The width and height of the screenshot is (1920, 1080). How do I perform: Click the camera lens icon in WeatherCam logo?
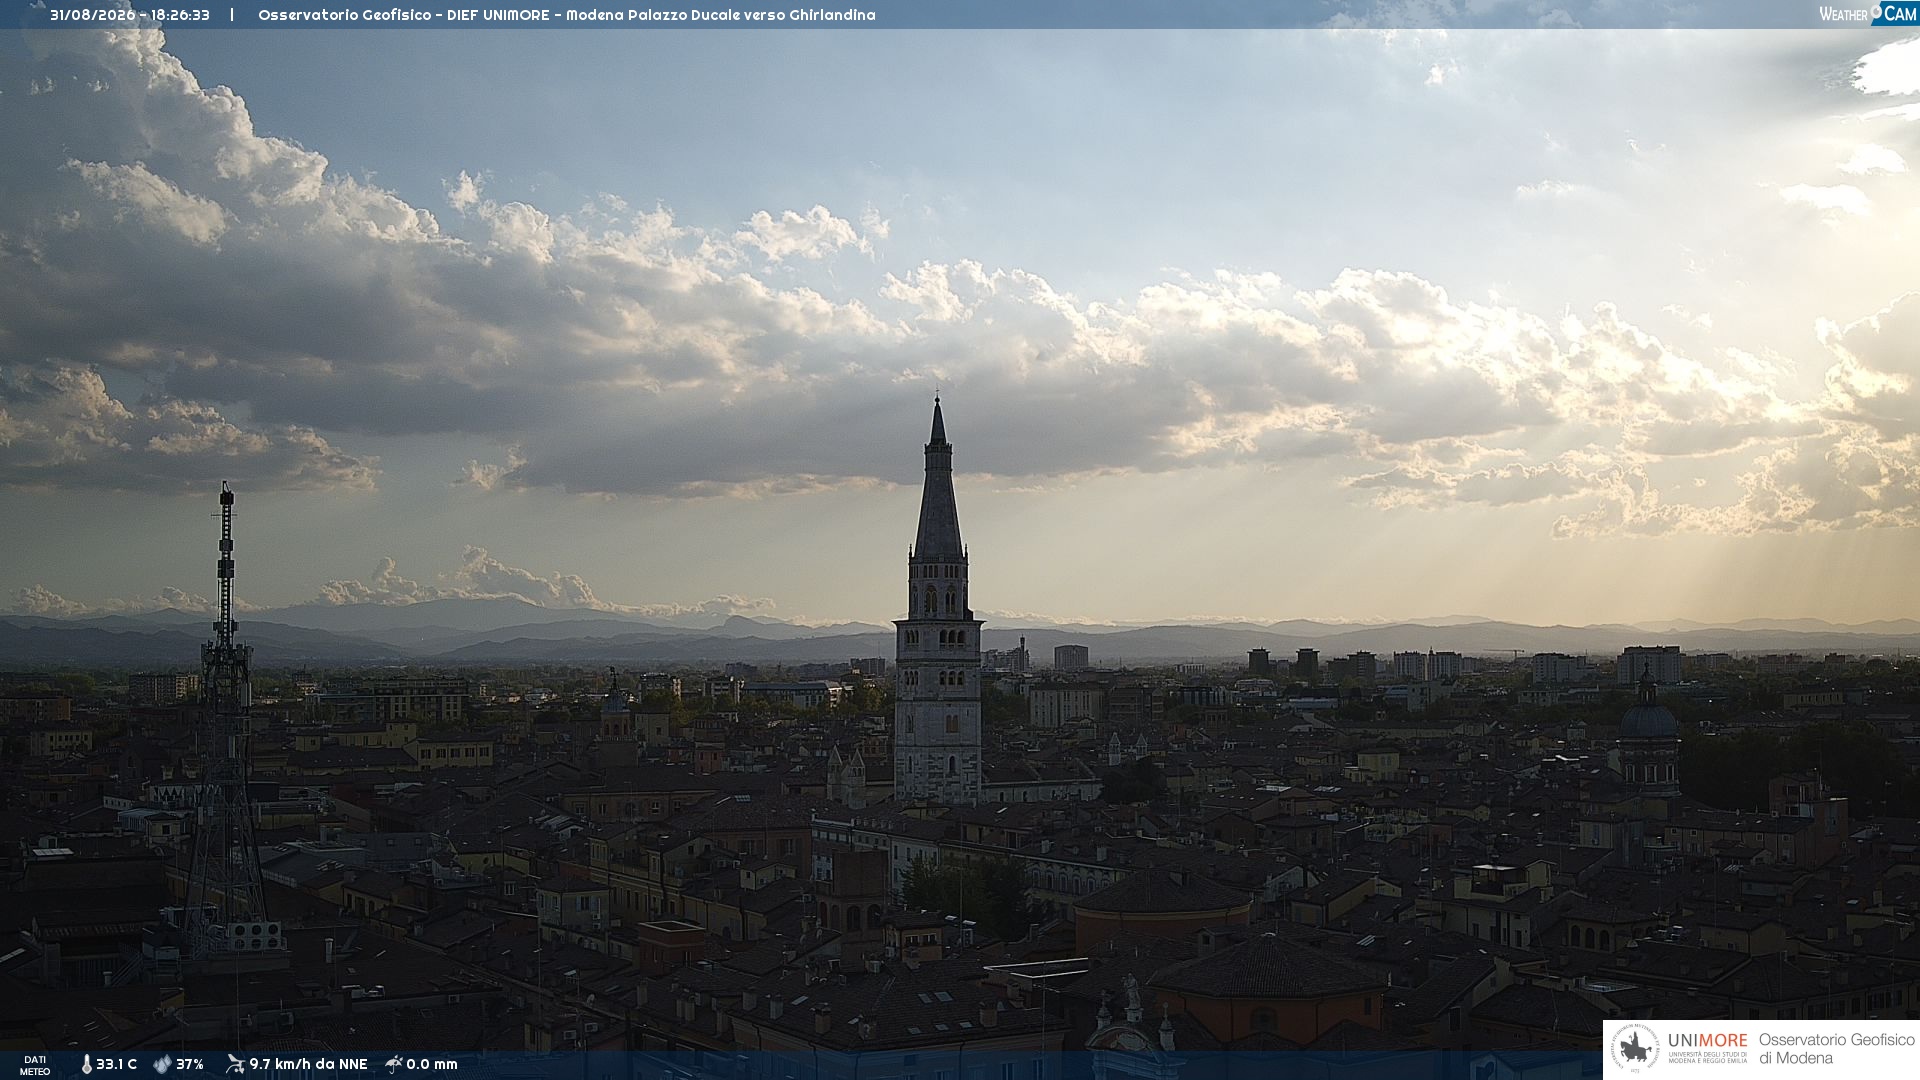click(x=1876, y=11)
